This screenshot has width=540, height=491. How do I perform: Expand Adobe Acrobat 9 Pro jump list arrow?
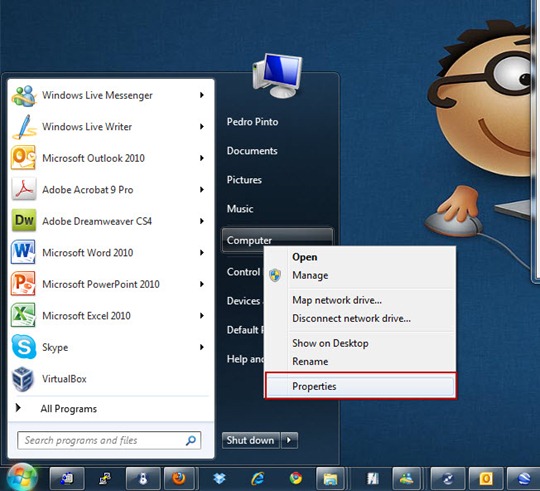tap(202, 189)
